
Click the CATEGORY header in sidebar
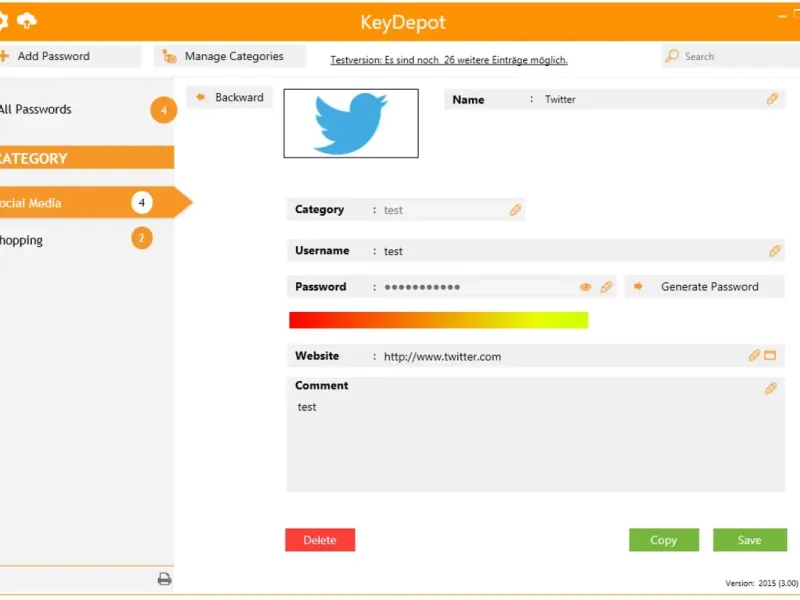87,158
